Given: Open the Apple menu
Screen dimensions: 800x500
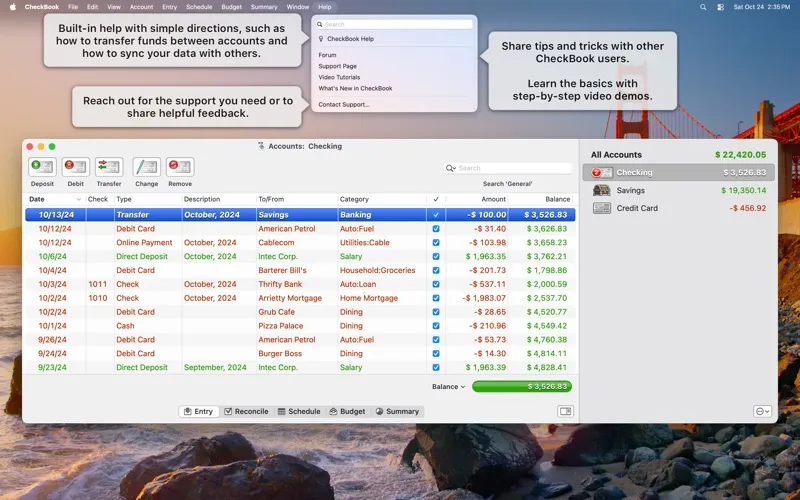Looking at the screenshot, I should [13, 7].
